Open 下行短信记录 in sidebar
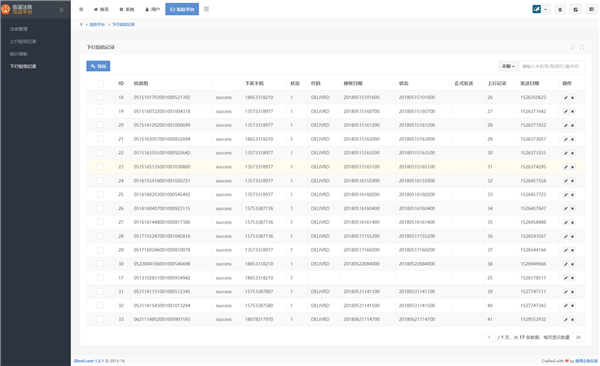 pyautogui.click(x=23, y=66)
